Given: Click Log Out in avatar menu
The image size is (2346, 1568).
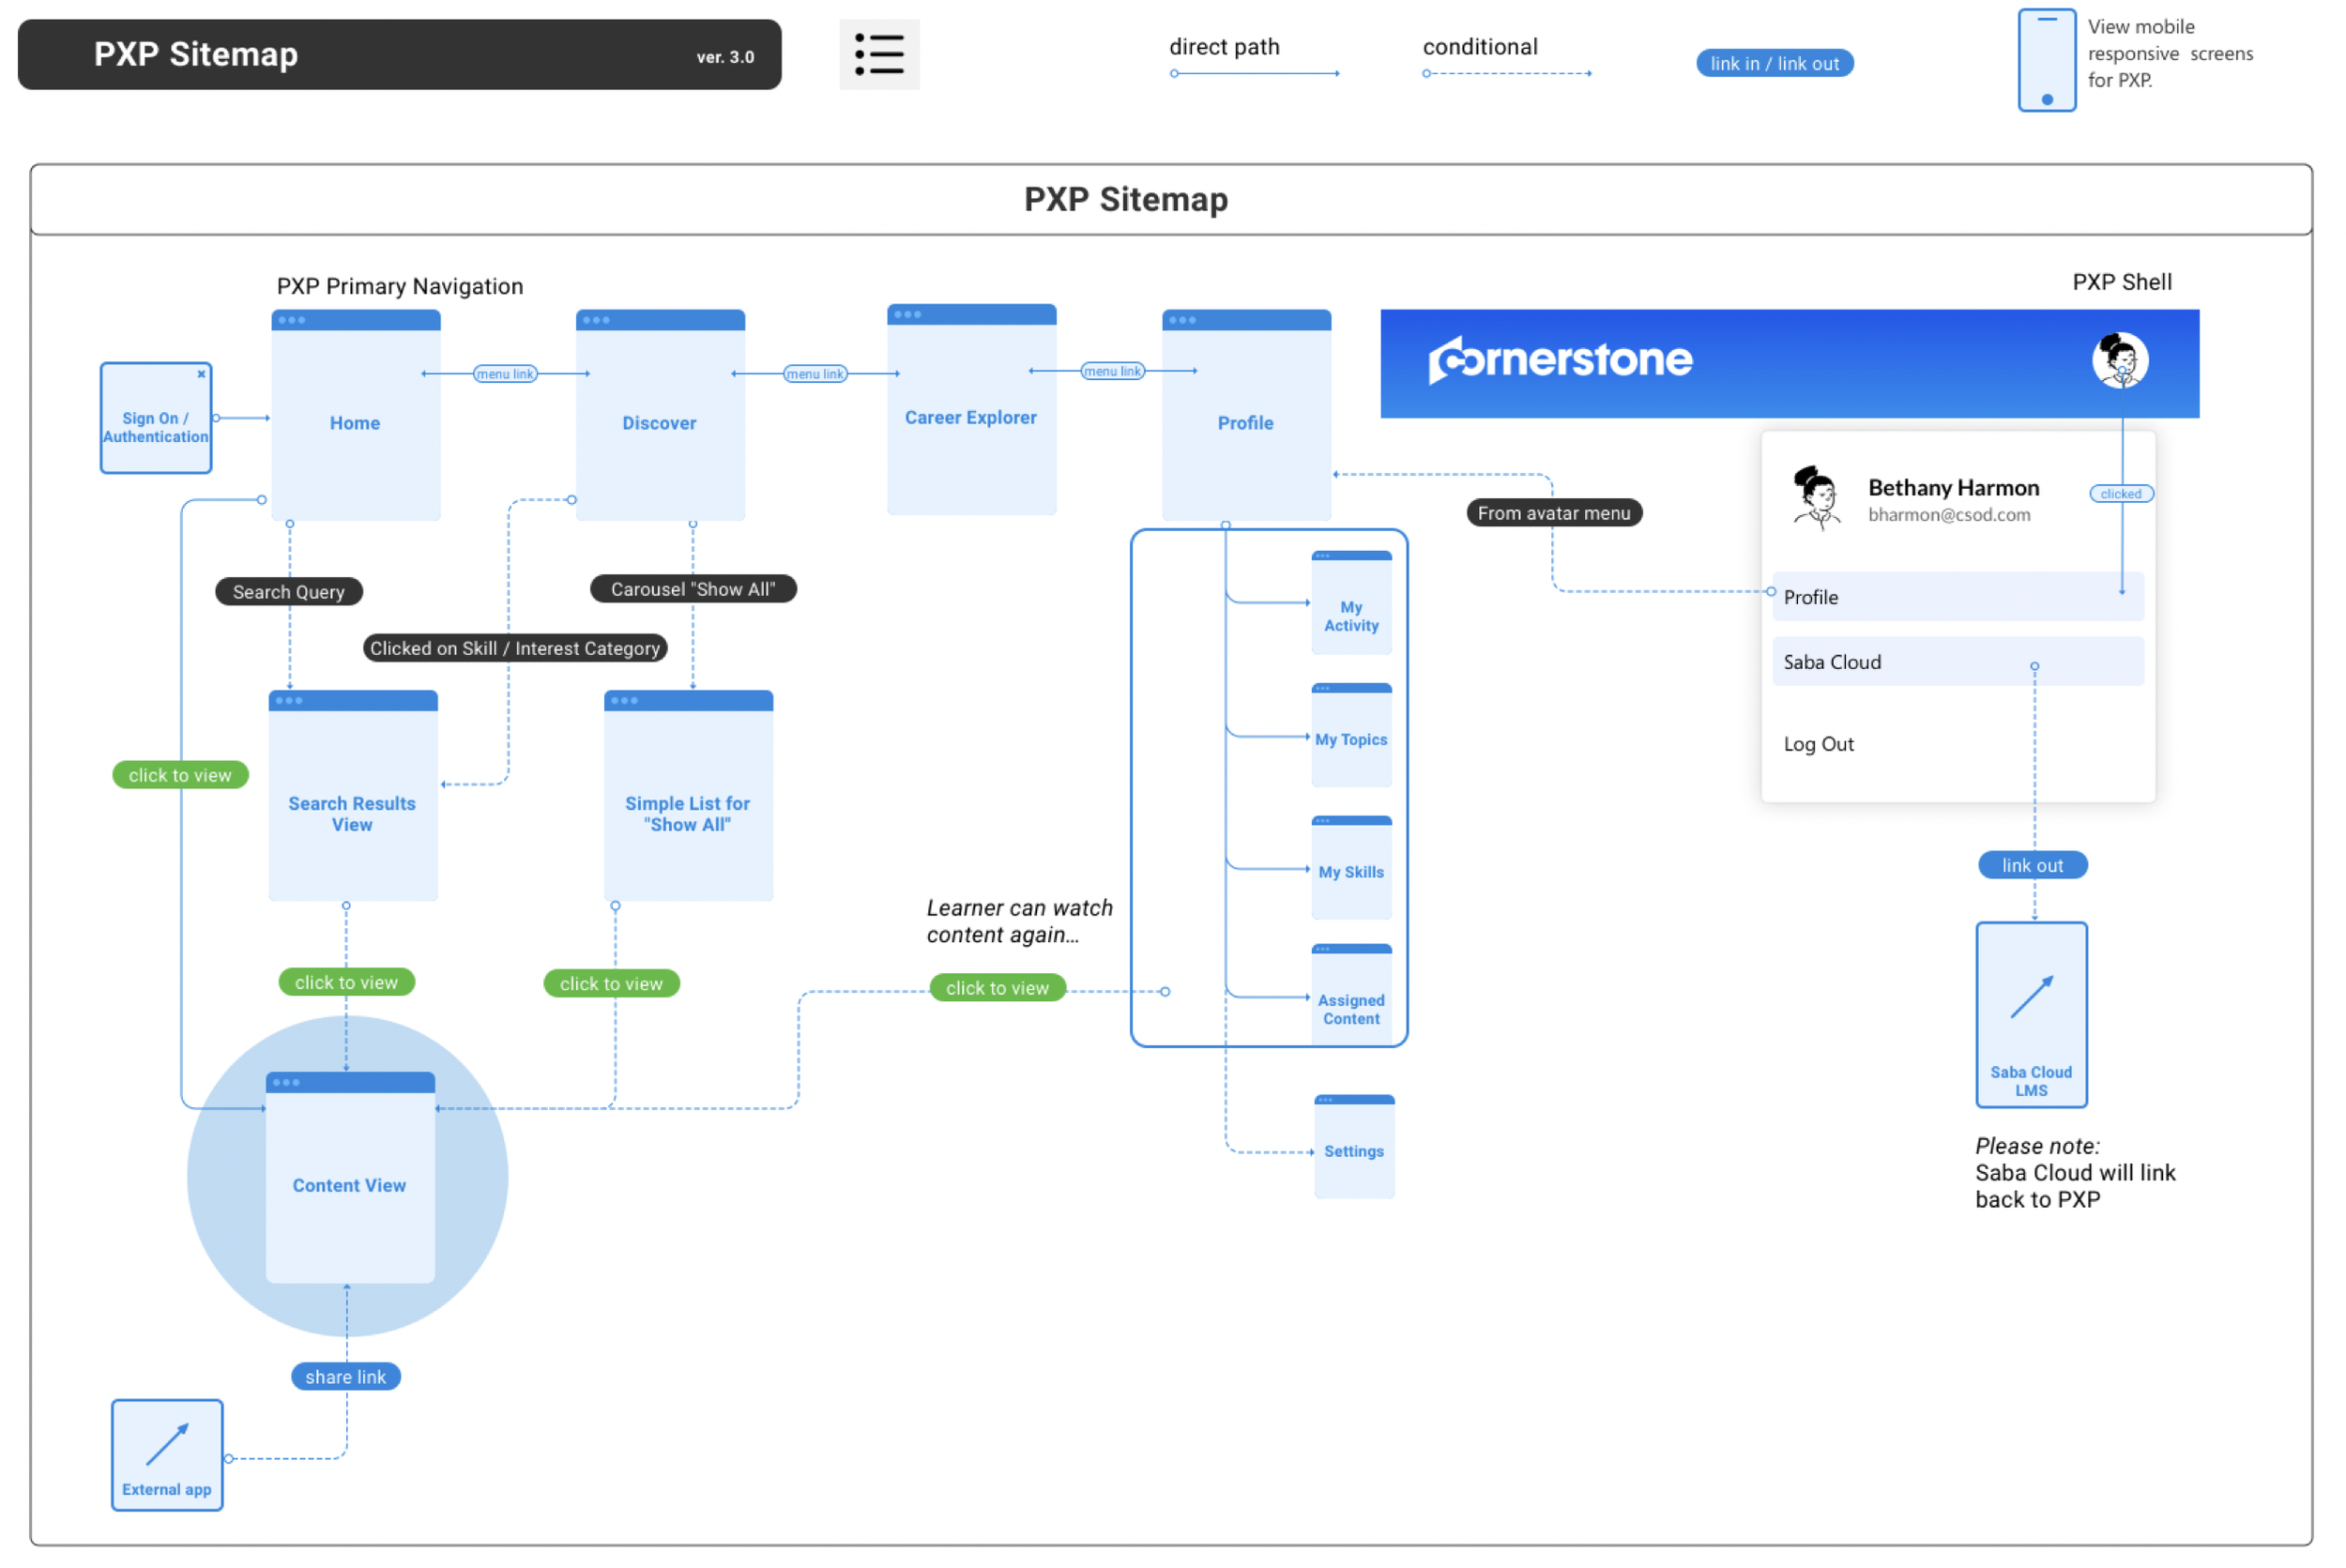Looking at the screenshot, I should click(x=1818, y=744).
